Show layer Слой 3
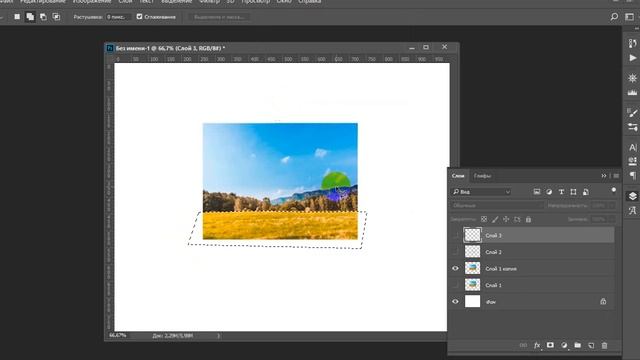The height and width of the screenshot is (360, 640). (x=456, y=236)
